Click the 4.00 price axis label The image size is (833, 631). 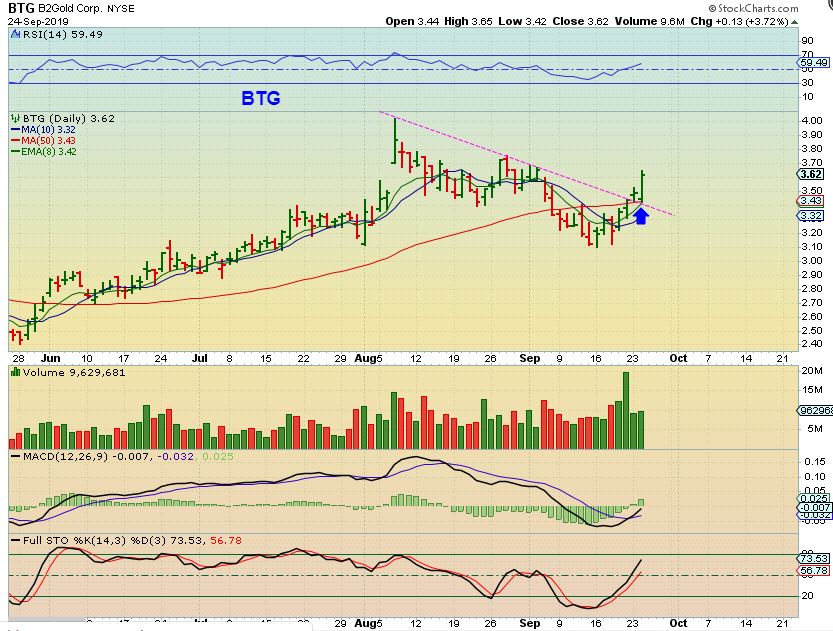coord(812,121)
